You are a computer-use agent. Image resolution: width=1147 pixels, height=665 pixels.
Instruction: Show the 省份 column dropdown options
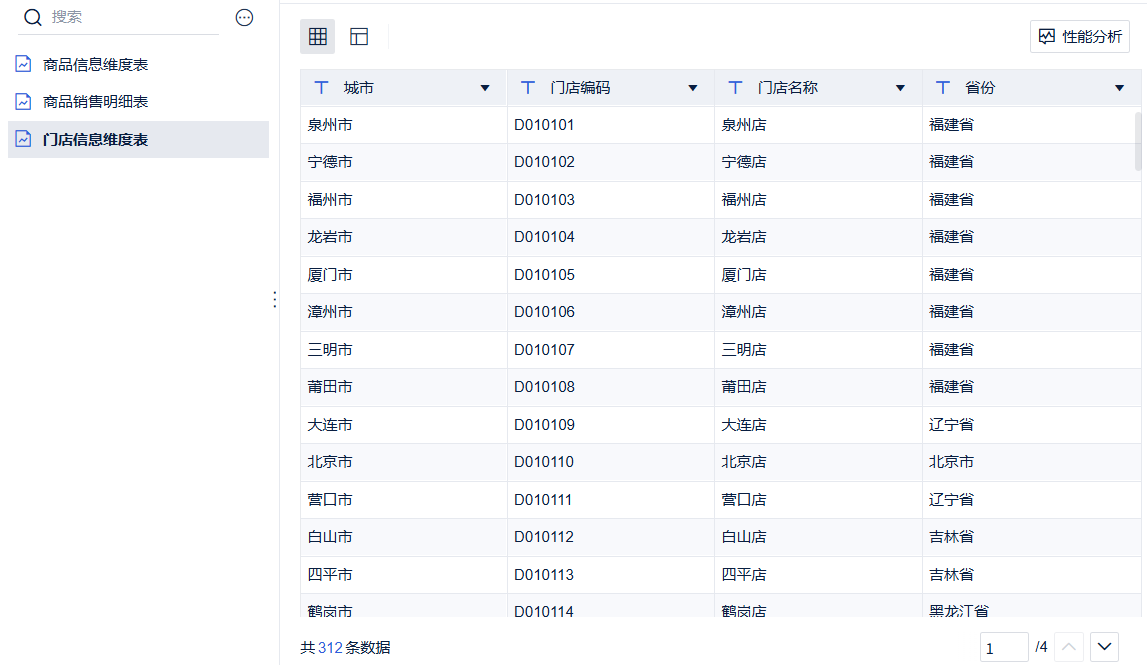1119,88
